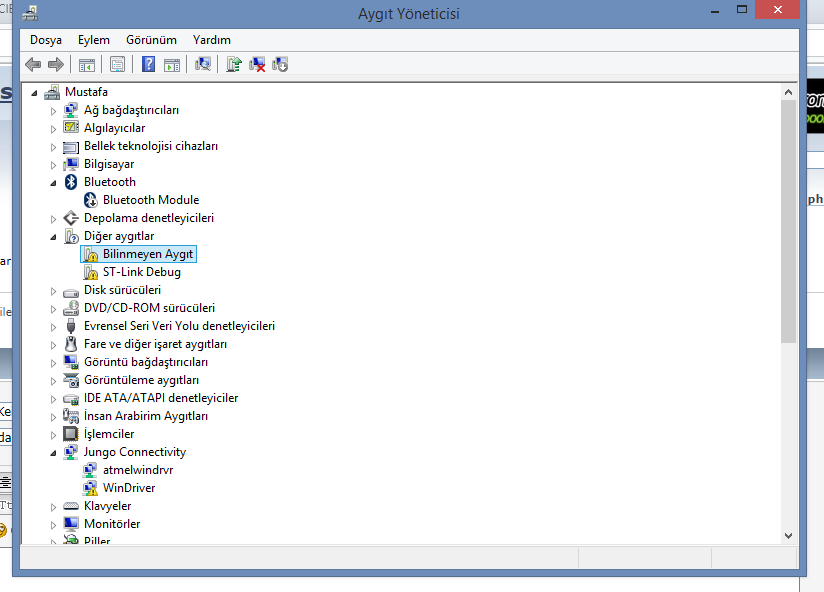This screenshot has width=824, height=592.
Task: Click the İşlemciler processor icon
Action: [x=70, y=434]
